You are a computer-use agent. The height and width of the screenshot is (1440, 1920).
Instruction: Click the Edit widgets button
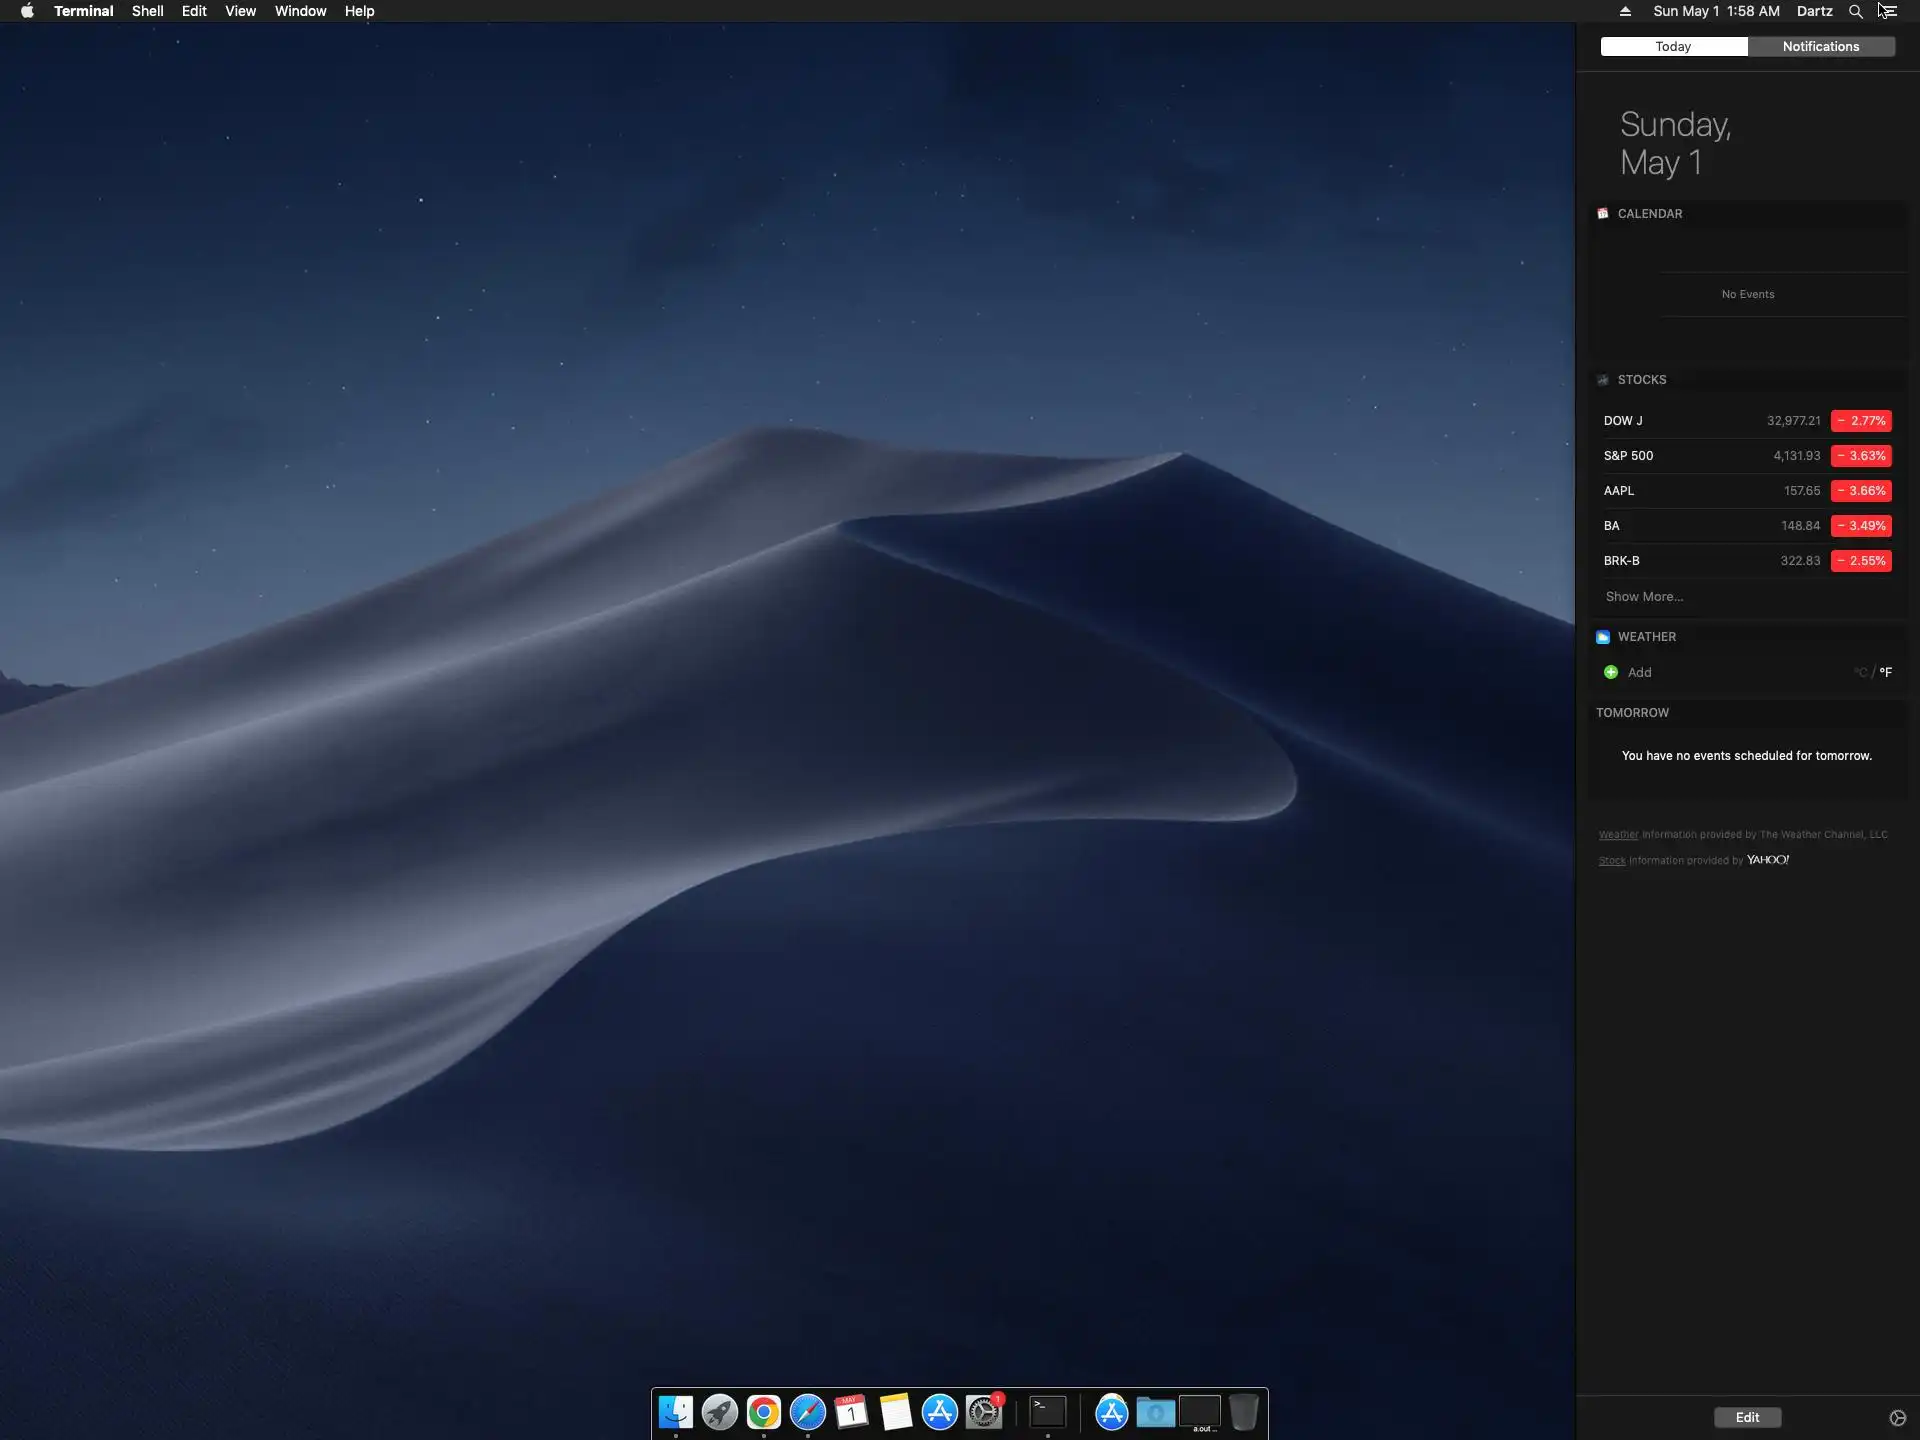[1747, 1417]
